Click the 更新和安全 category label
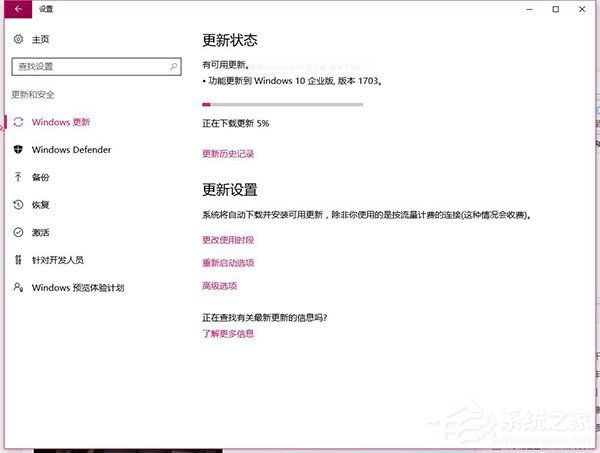This screenshot has height=453, width=600. point(33,95)
